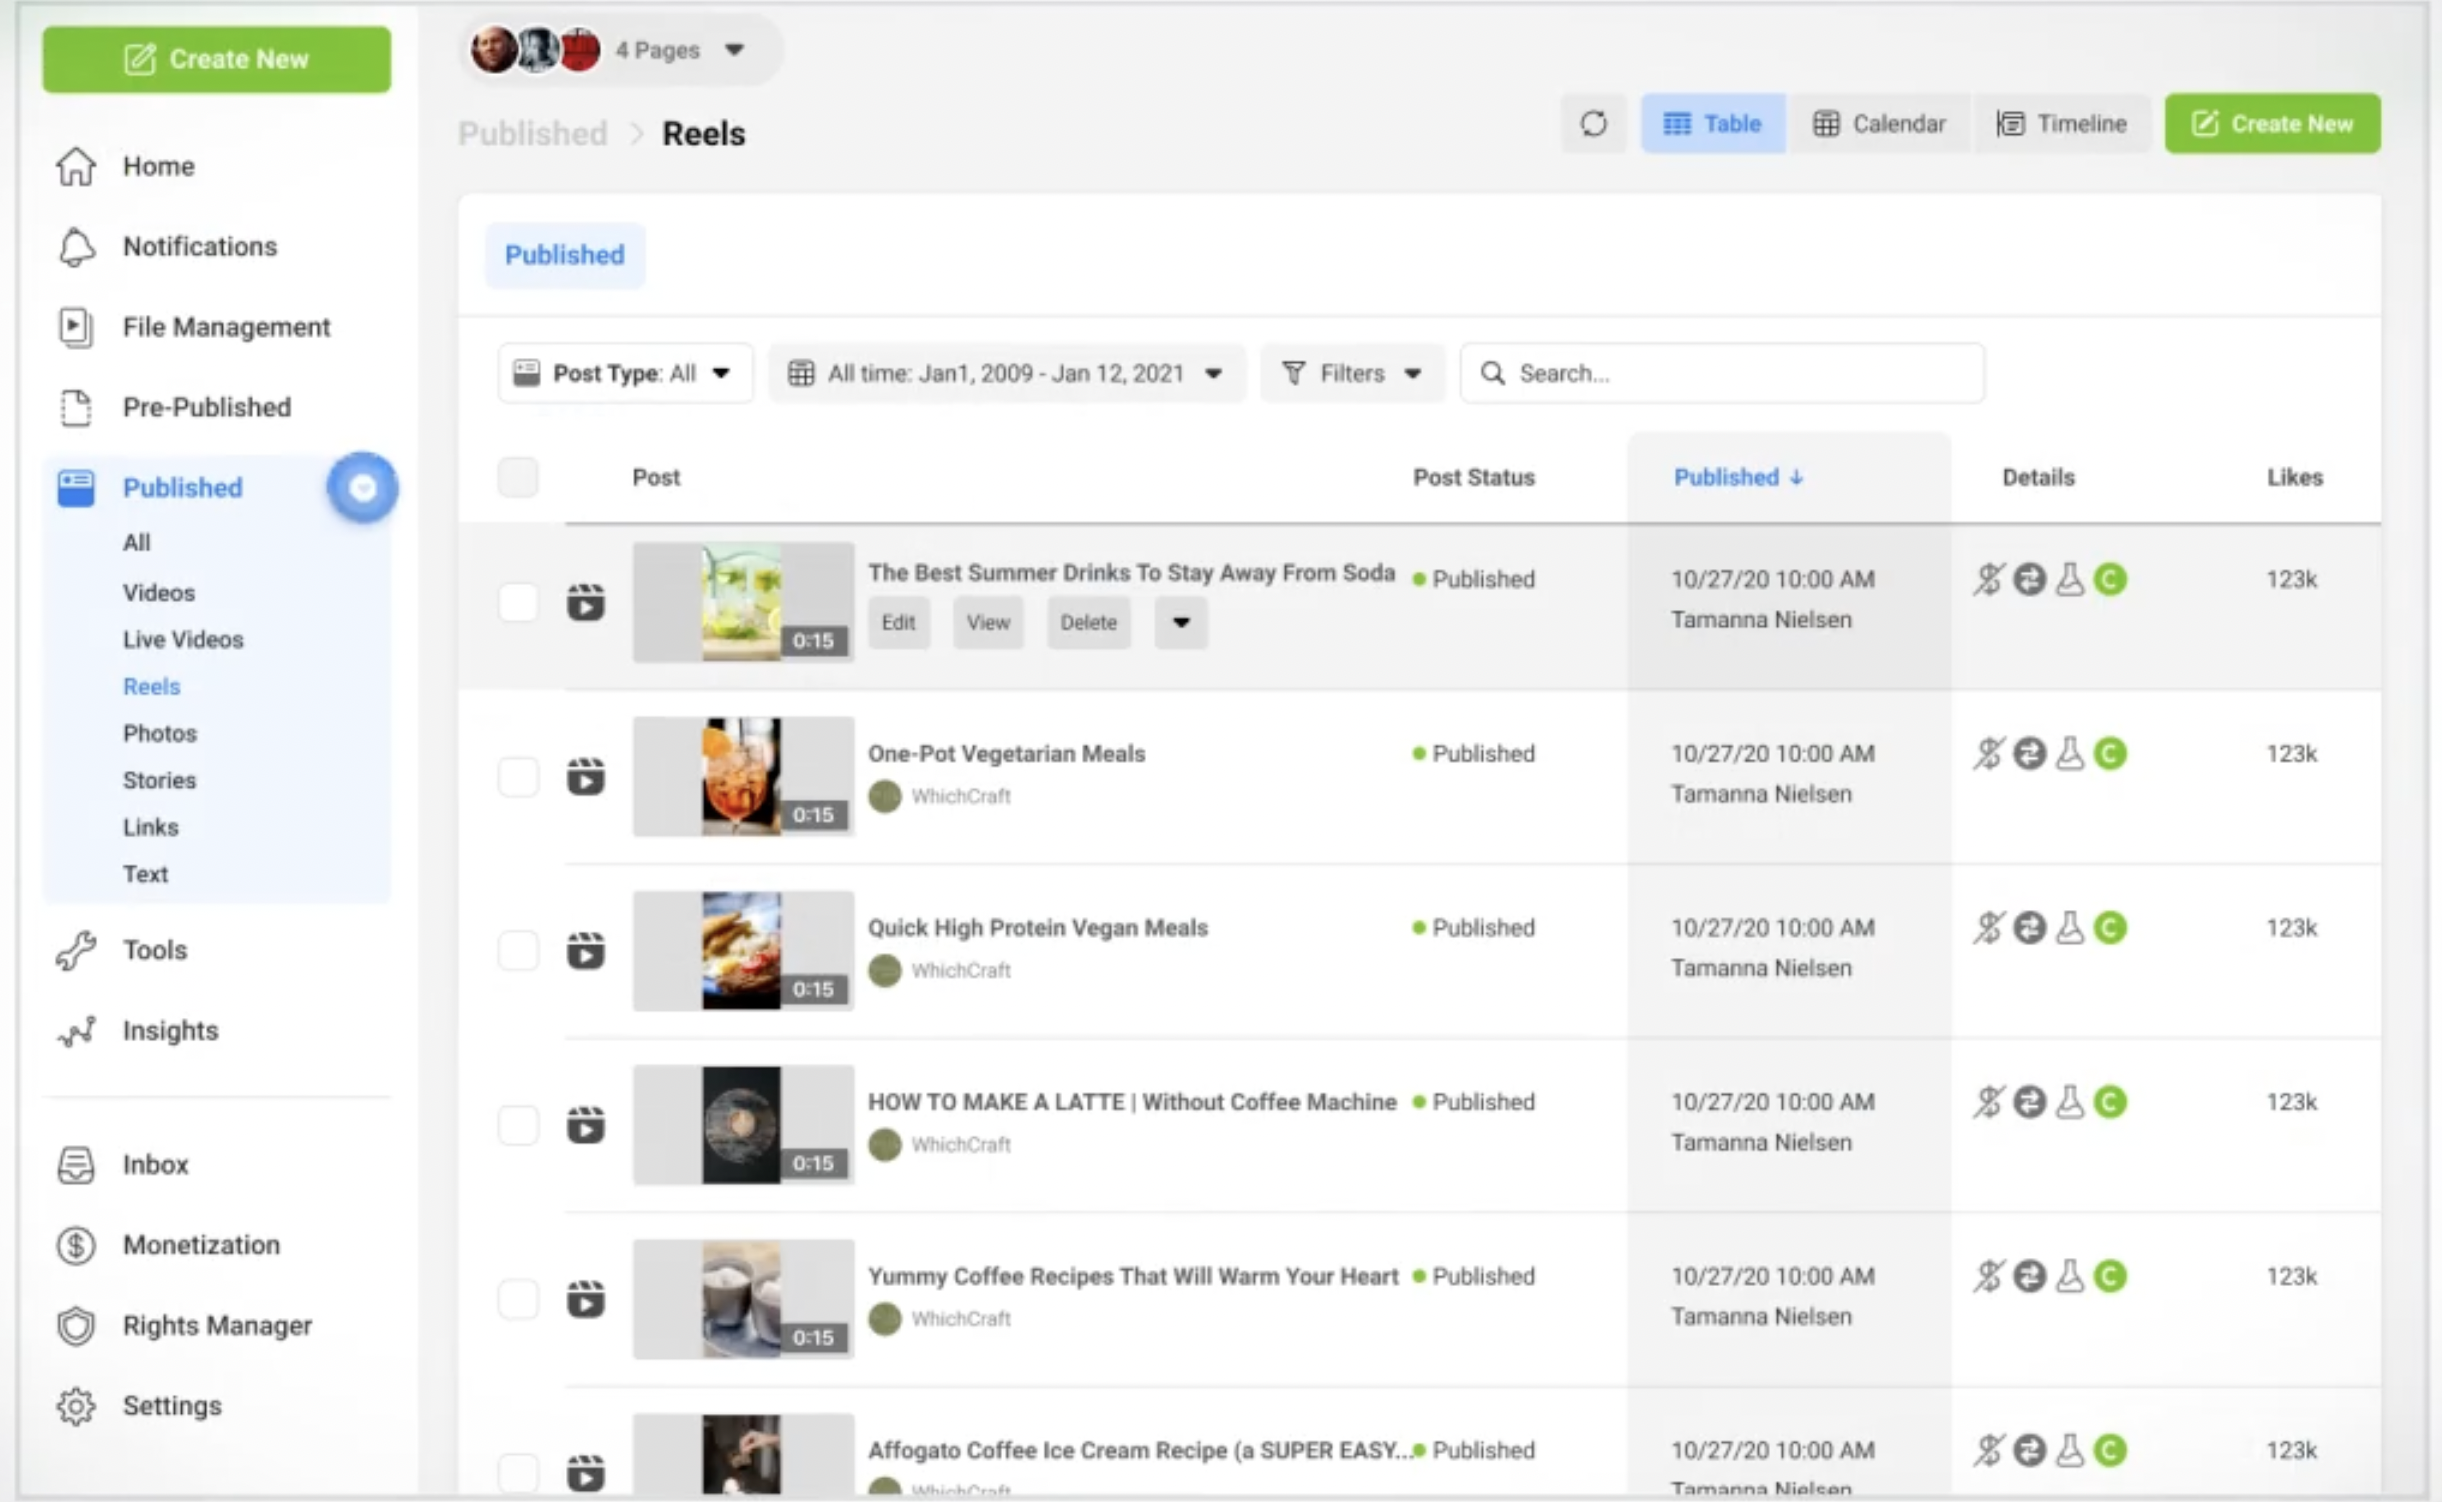2442x1502 pixels.
Task: Expand the Post Type: All dropdown
Action: [624, 373]
